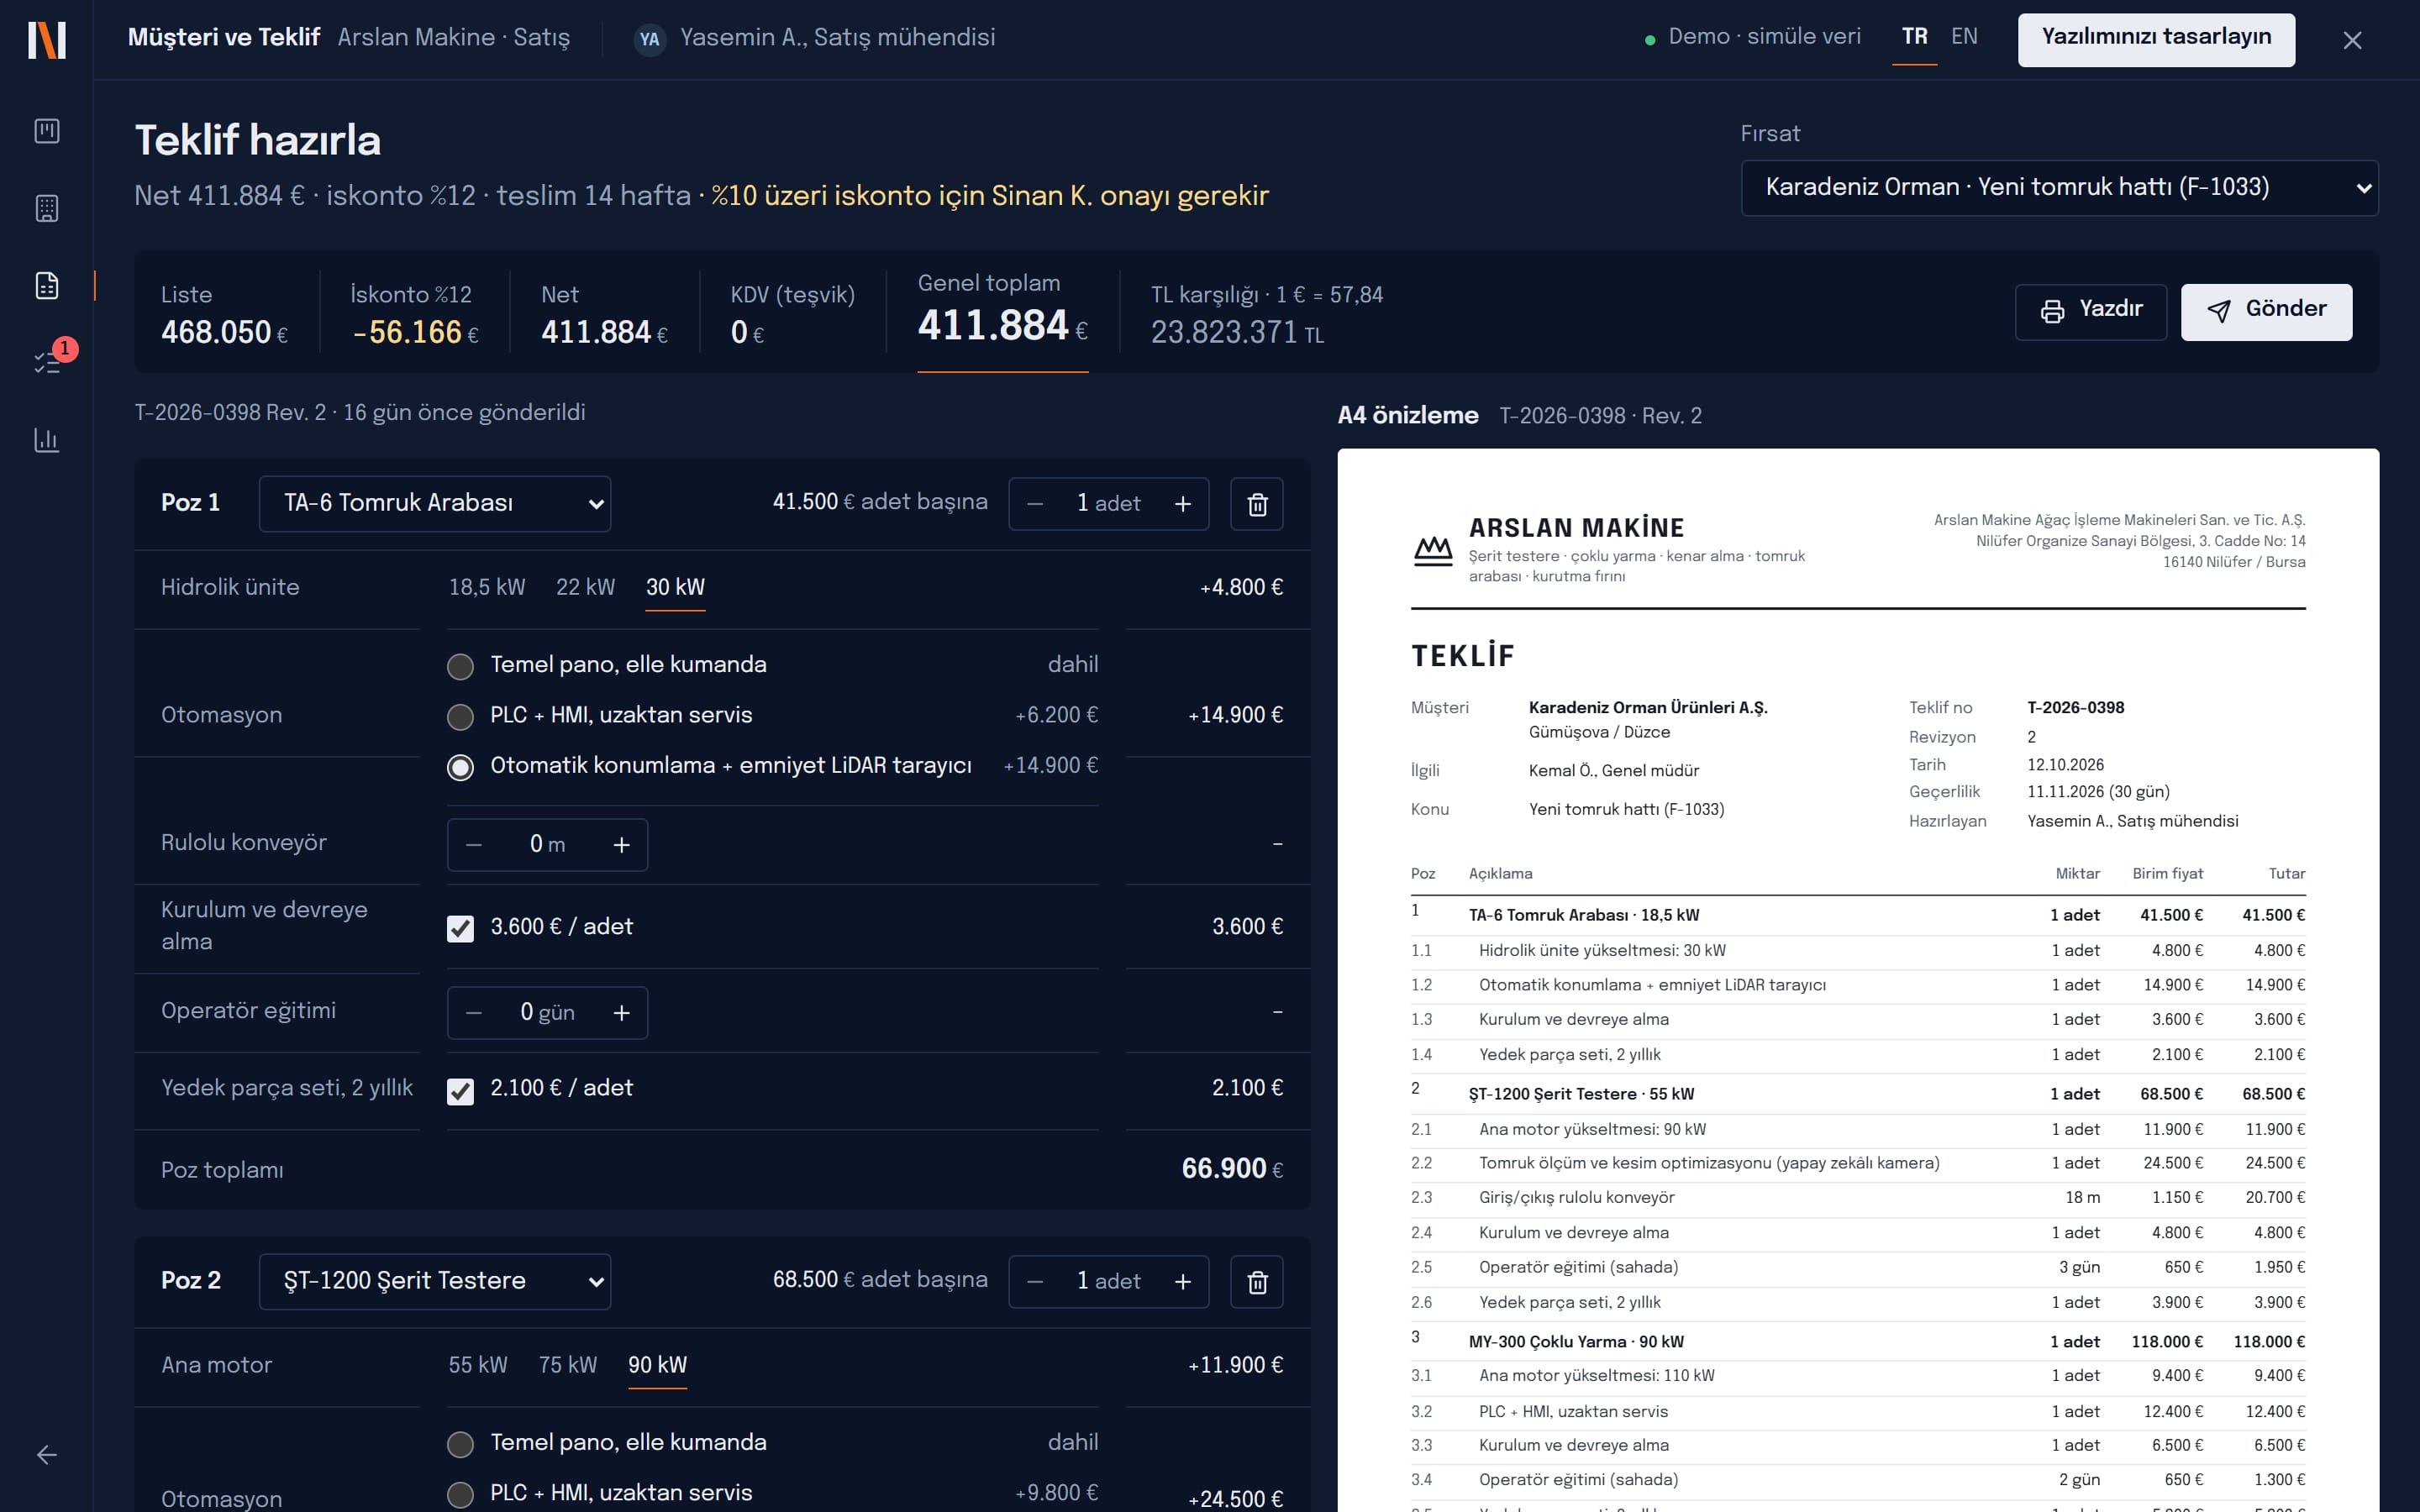Open the quote document sidebar icon
This screenshot has height=1512, width=2420.
tap(47, 286)
